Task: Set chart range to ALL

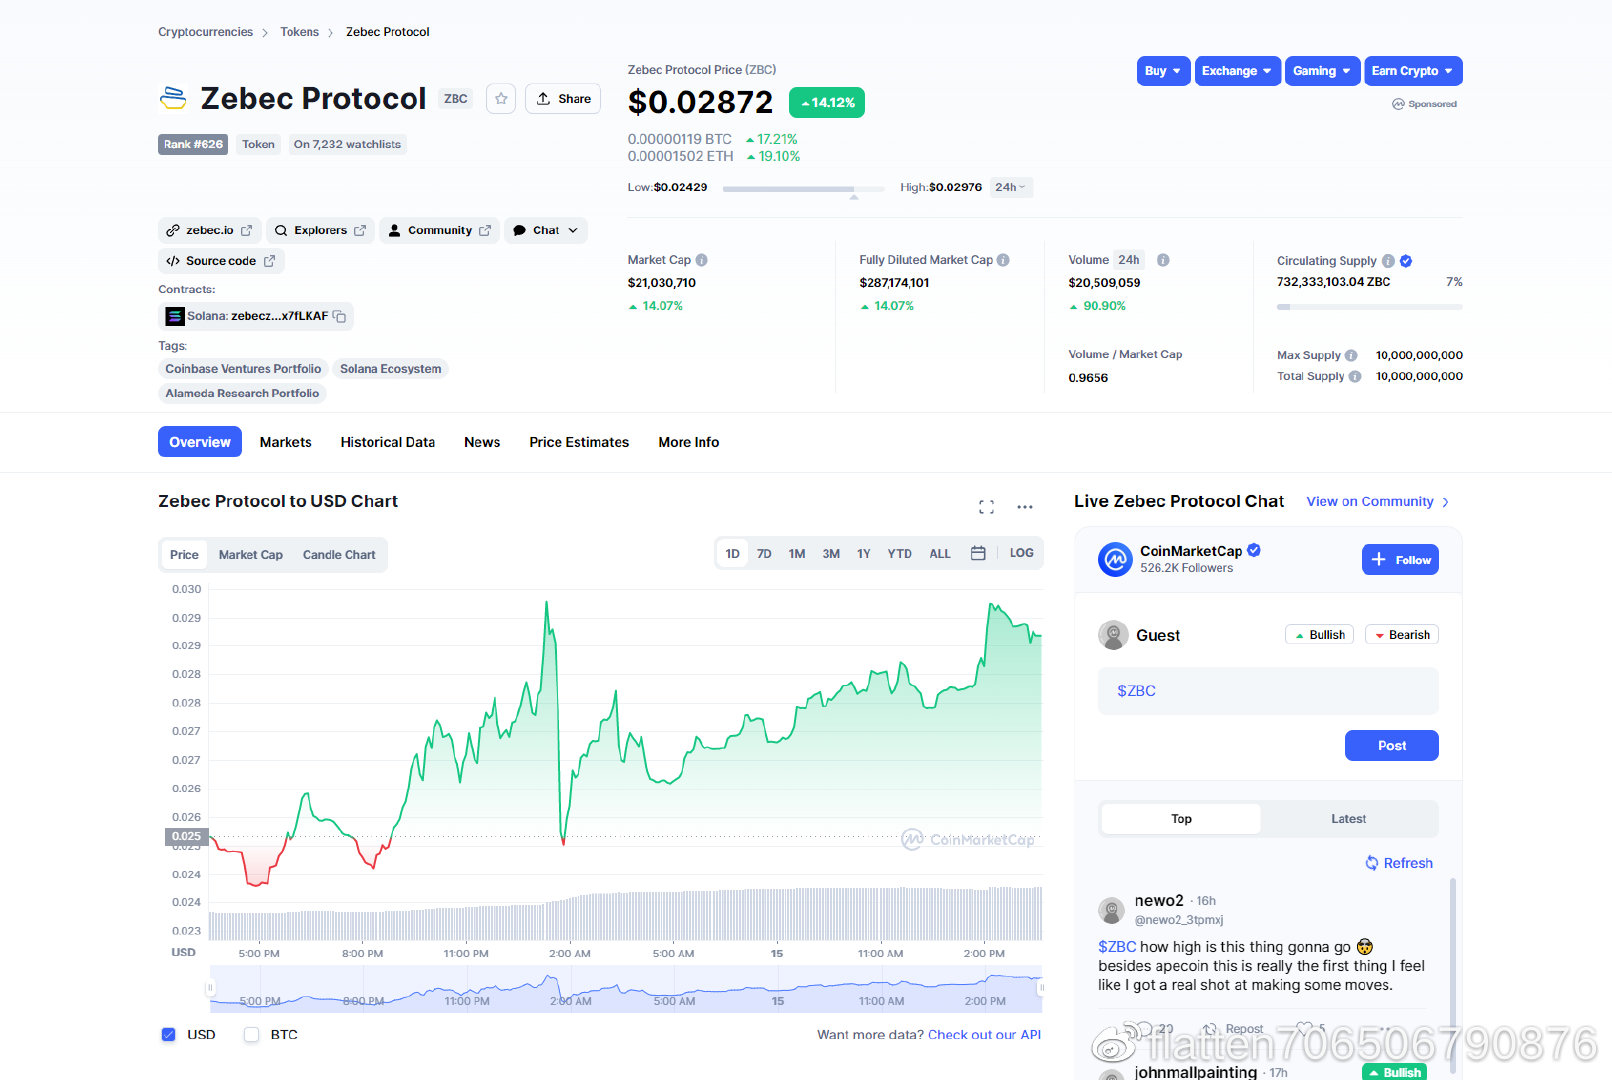Action: point(940,554)
